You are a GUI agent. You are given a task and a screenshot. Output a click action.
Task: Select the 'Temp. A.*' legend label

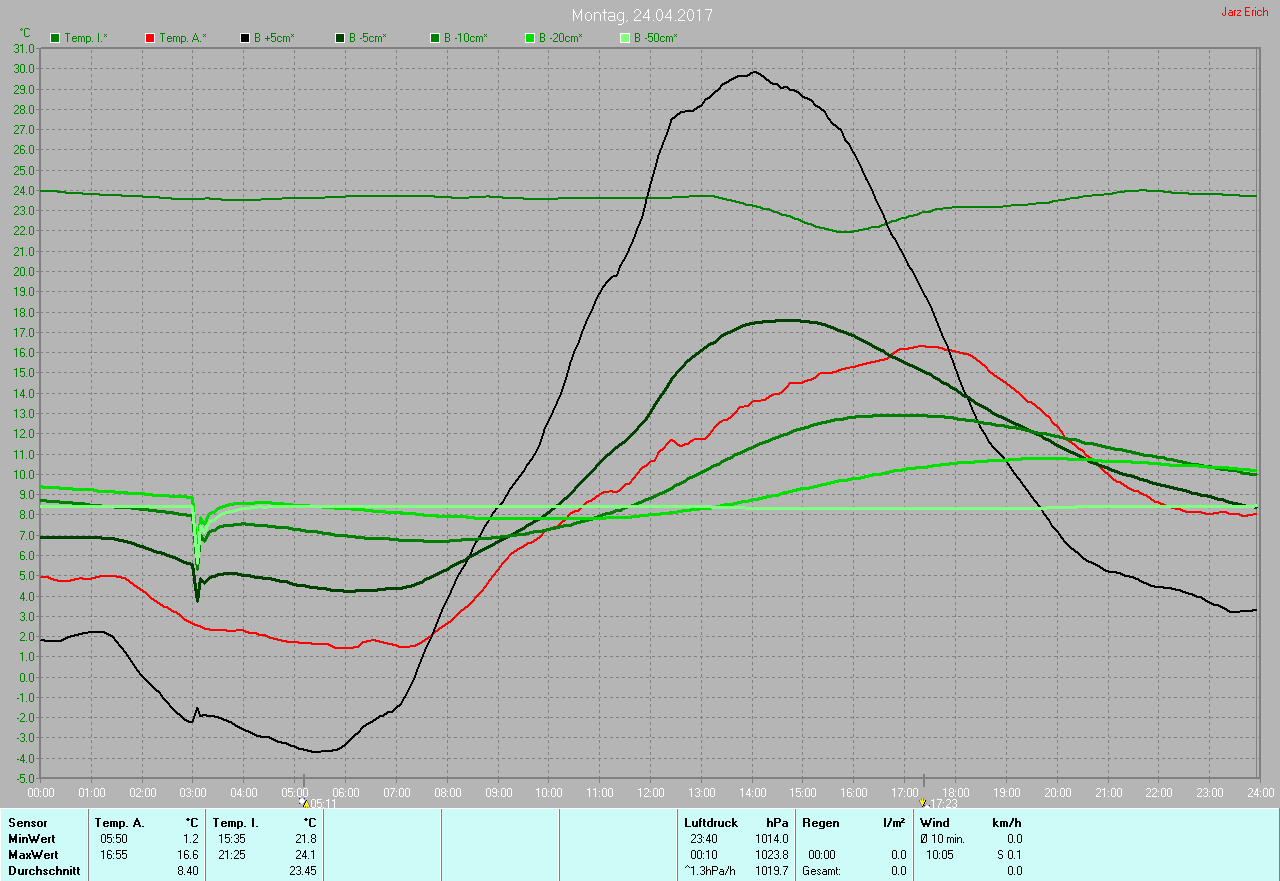pyautogui.click(x=182, y=38)
